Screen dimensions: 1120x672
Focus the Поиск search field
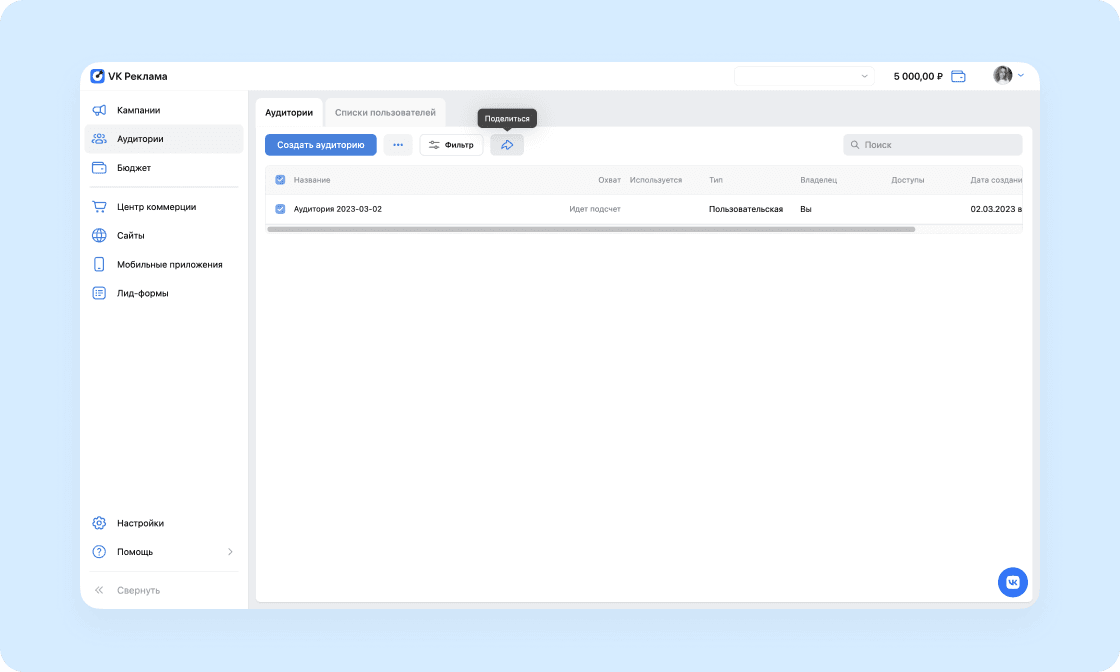[932, 145]
